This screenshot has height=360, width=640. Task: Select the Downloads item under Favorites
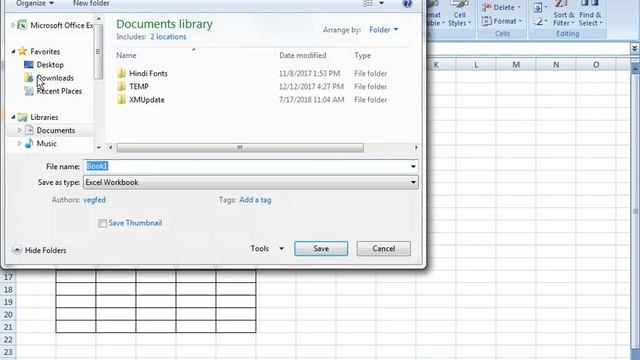[x=55, y=78]
